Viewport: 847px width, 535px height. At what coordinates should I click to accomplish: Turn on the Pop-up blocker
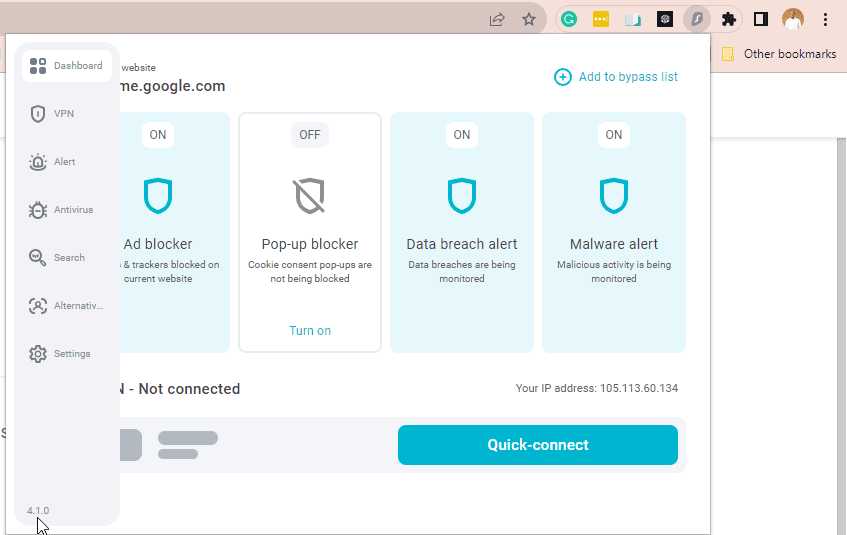[310, 331]
